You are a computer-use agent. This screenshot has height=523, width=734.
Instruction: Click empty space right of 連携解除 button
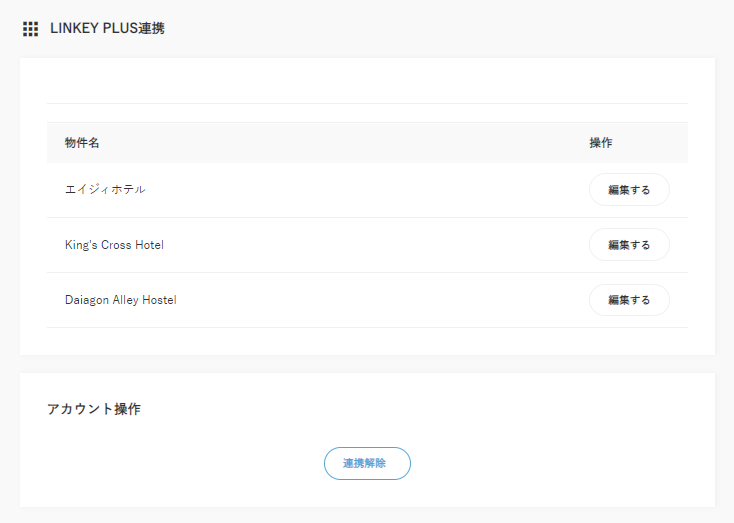tap(560, 463)
